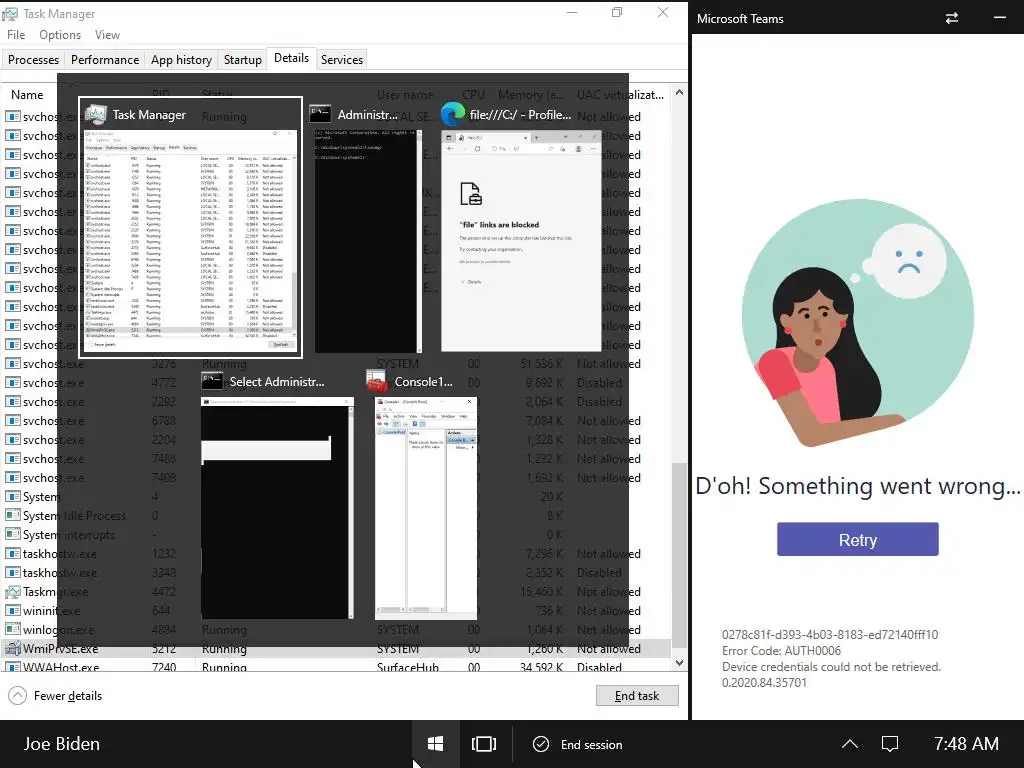Image resolution: width=1024 pixels, height=768 pixels.
Task: Select the Taskmgr.exe process row
Action: [336, 592]
